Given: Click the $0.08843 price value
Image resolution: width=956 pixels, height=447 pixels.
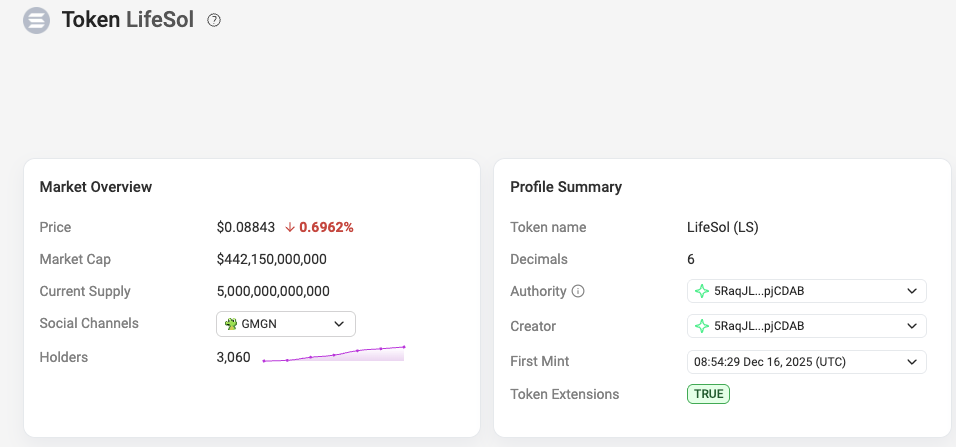Looking at the screenshot, I should tap(245, 227).
